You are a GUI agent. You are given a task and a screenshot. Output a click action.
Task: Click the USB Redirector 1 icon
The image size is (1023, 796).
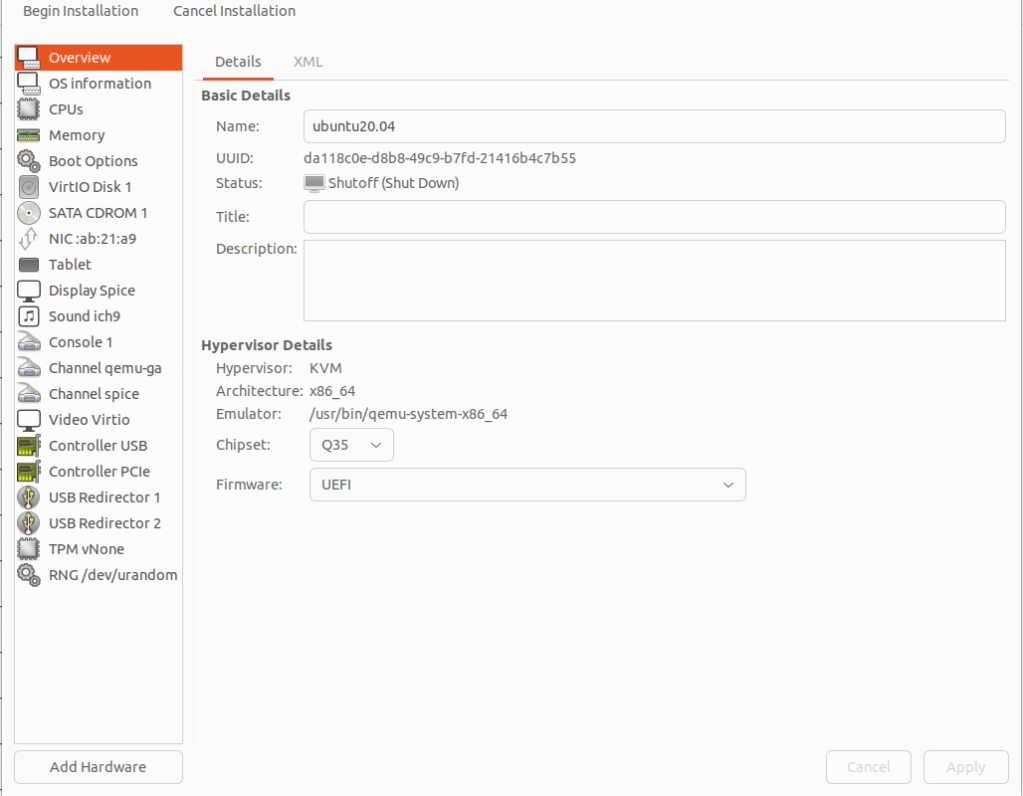(x=29, y=497)
